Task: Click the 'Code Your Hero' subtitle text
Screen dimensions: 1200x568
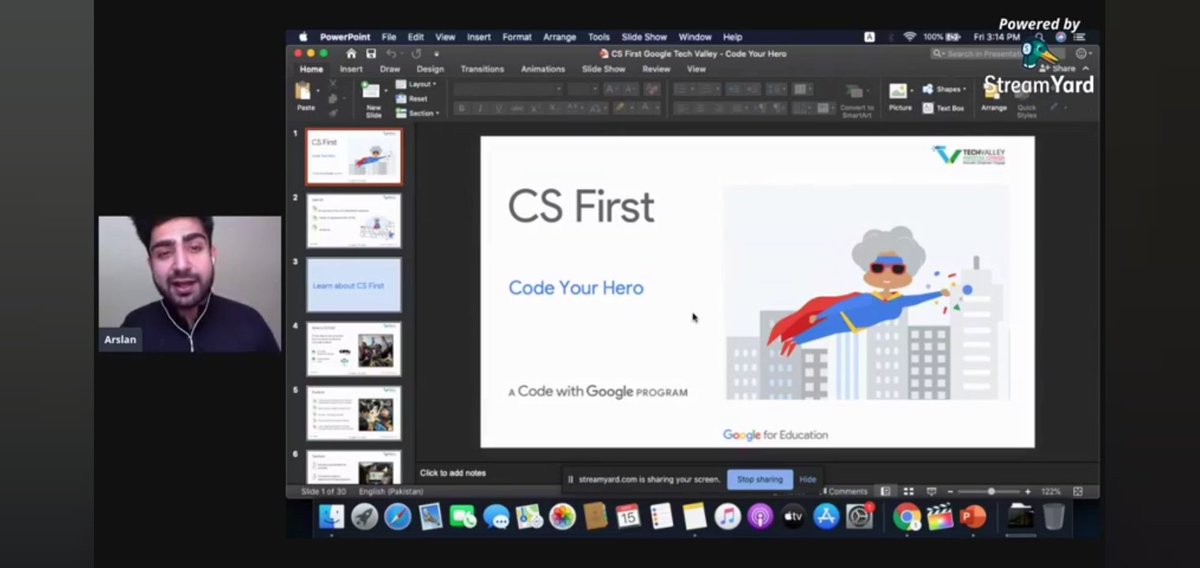Action: (x=576, y=288)
